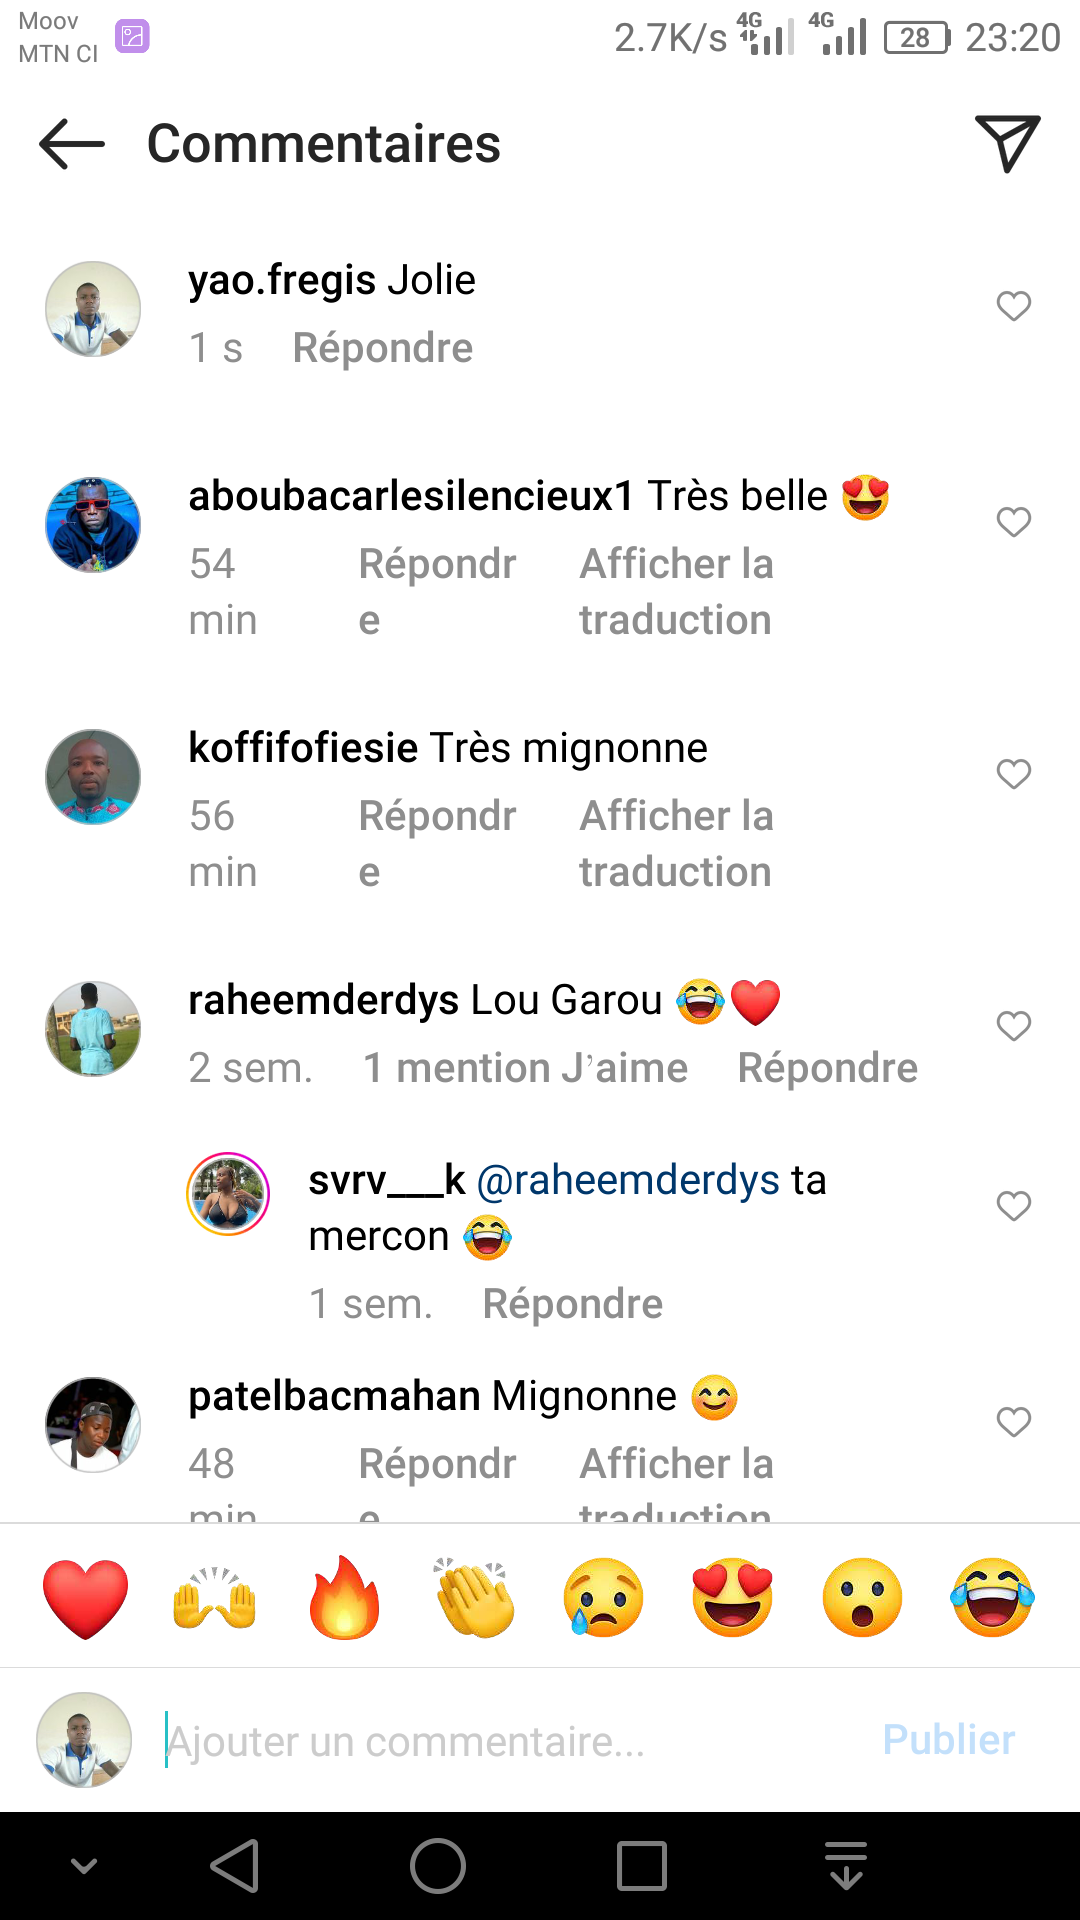
Task: Tap the back arrow in header
Action: click(72, 144)
